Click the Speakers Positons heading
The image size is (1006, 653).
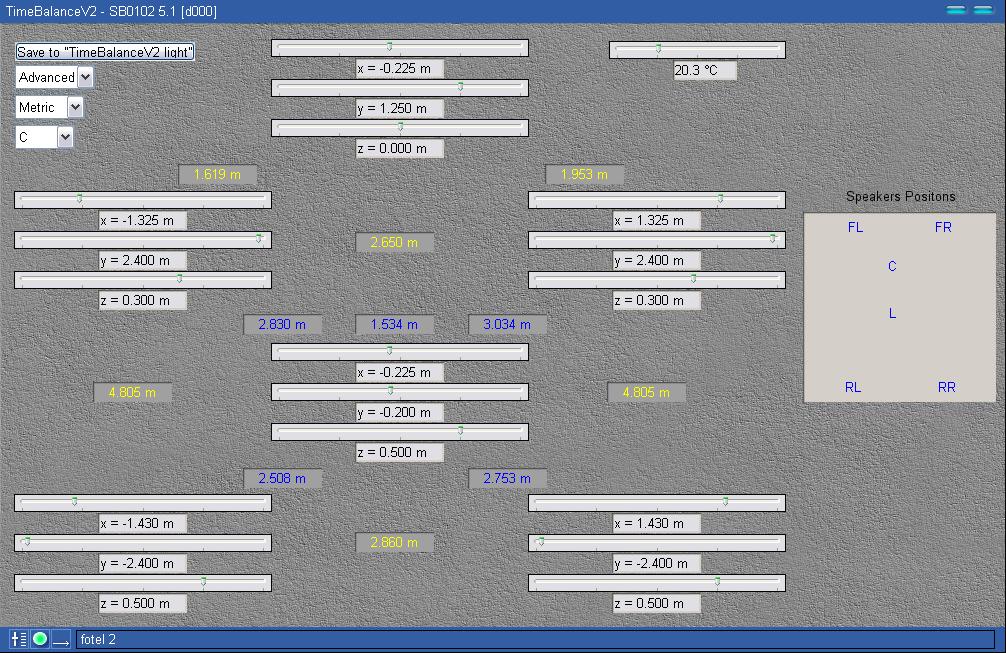click(x=900, y=196)
